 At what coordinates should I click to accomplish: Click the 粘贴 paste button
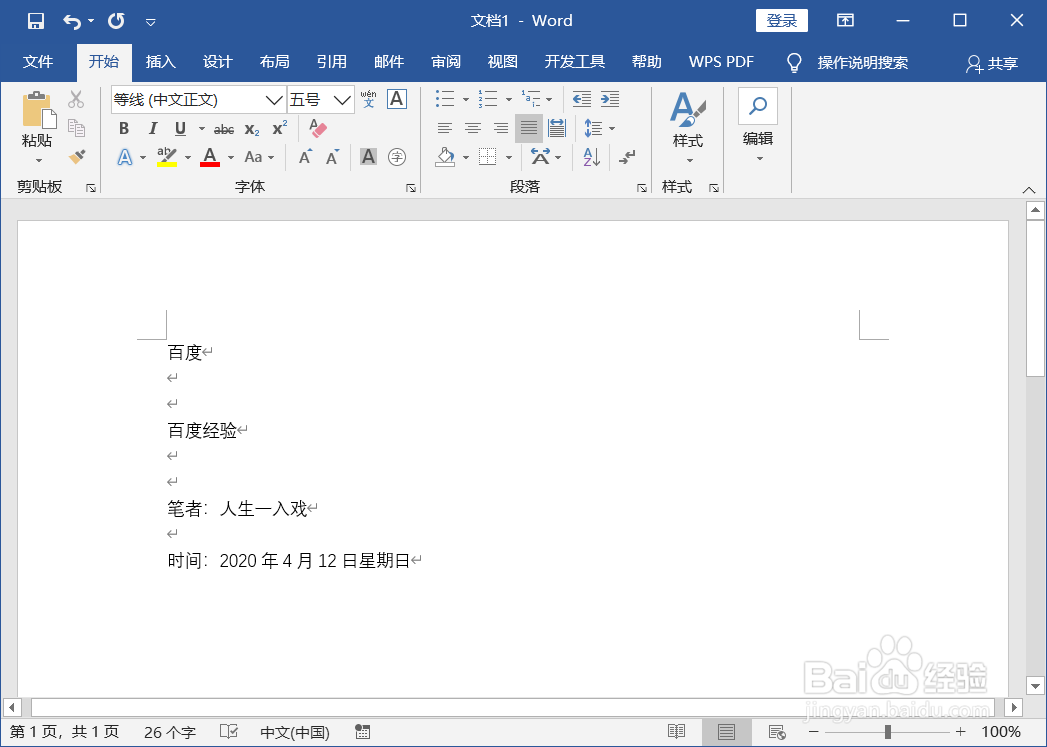[x=37, y=128]
